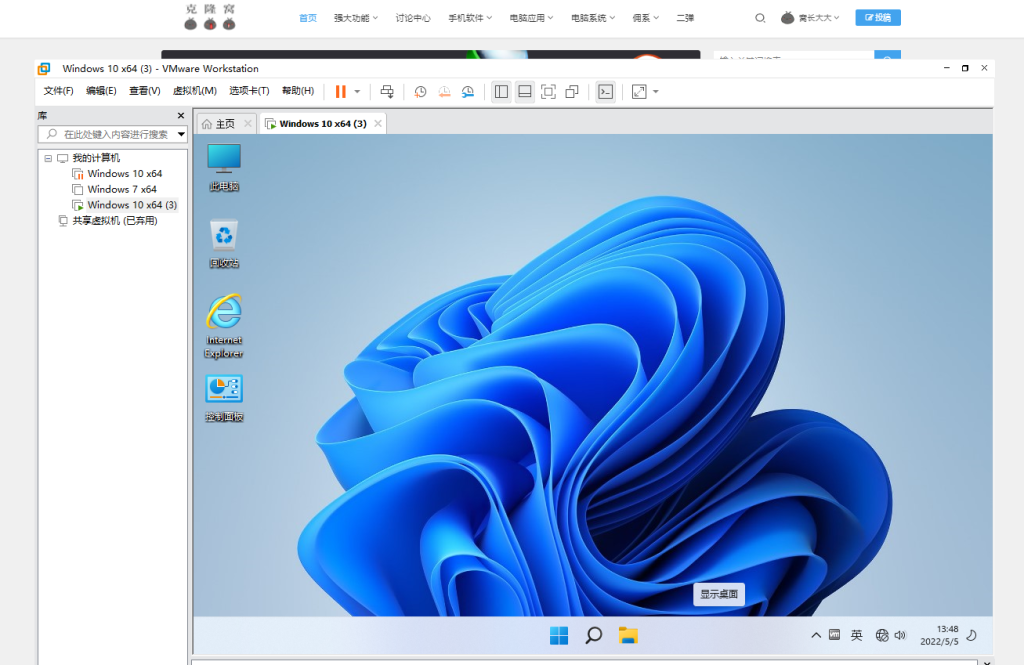Take a snapshot of this virtual machine

(420, 91)
